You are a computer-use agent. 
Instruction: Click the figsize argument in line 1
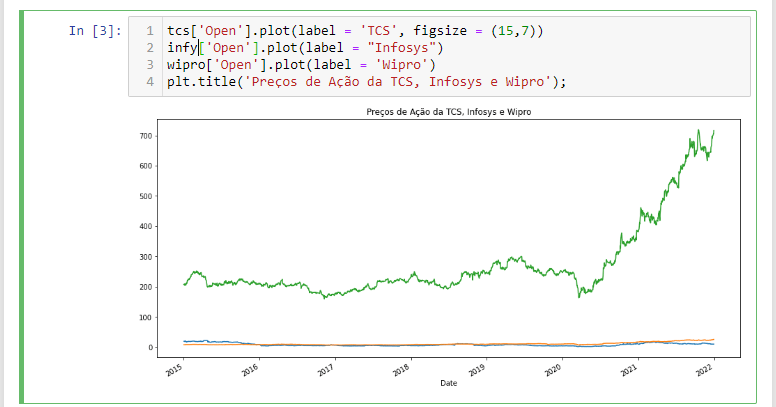click(454, 31)
